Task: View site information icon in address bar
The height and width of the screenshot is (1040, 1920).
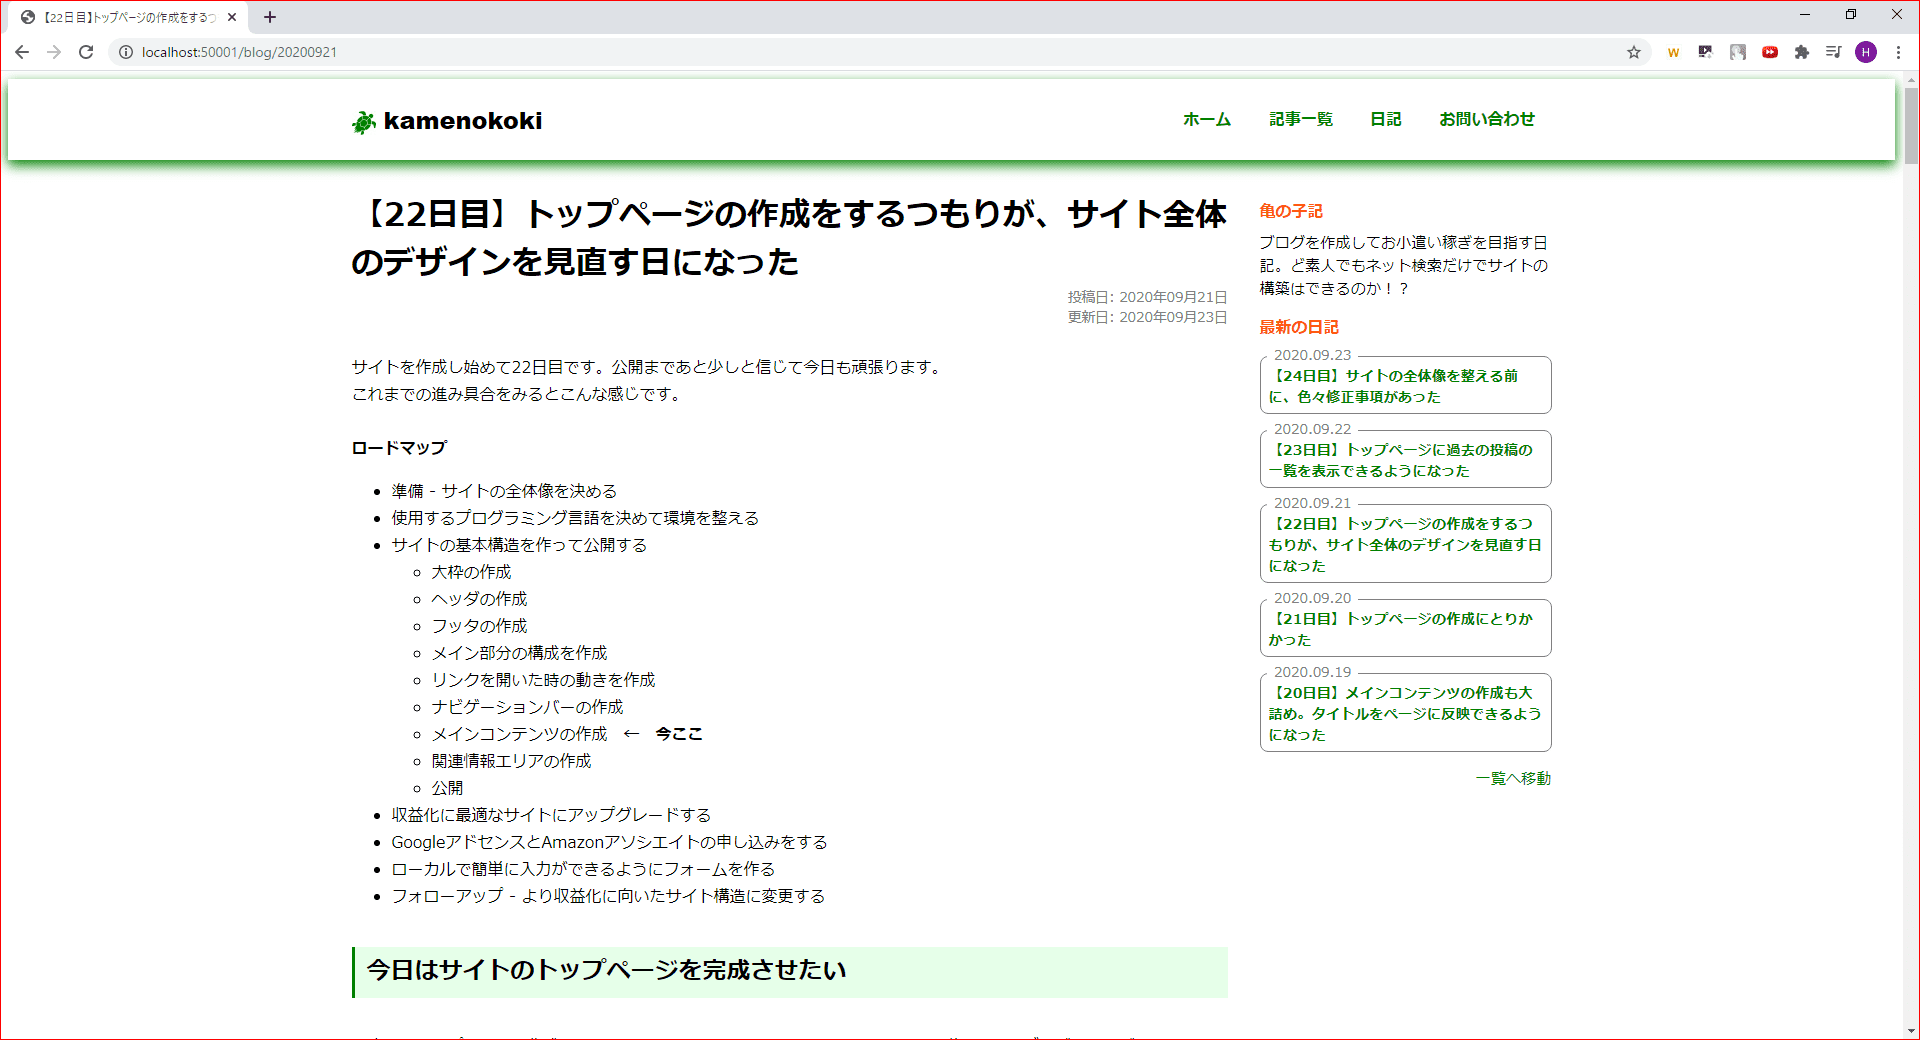Action: point(124,52)
